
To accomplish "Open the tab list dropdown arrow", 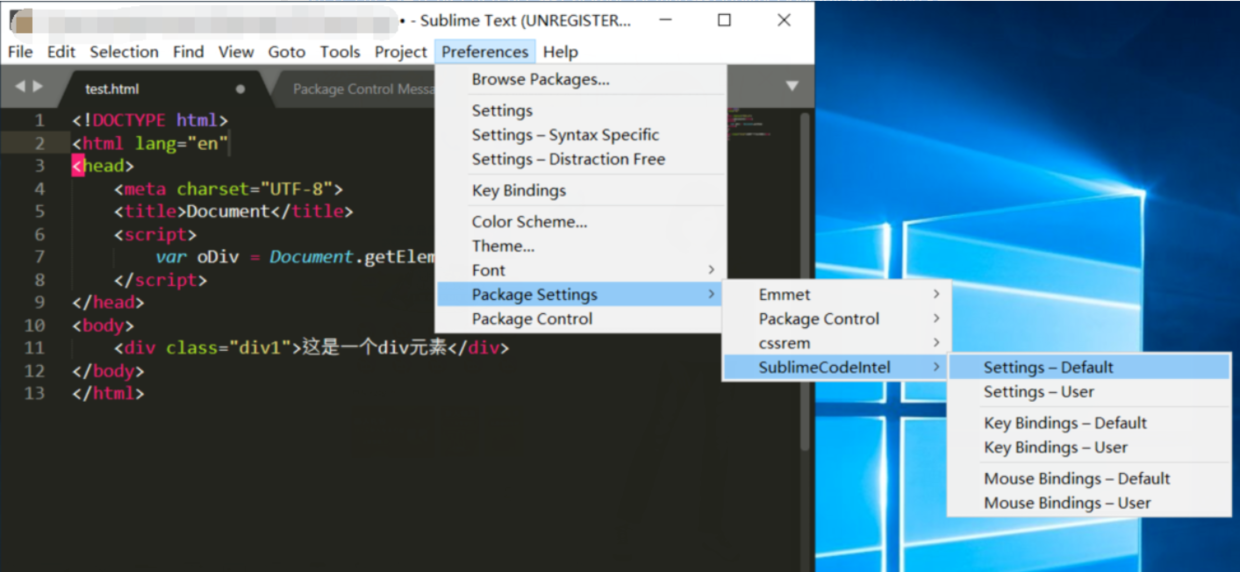I will (792, 87).
